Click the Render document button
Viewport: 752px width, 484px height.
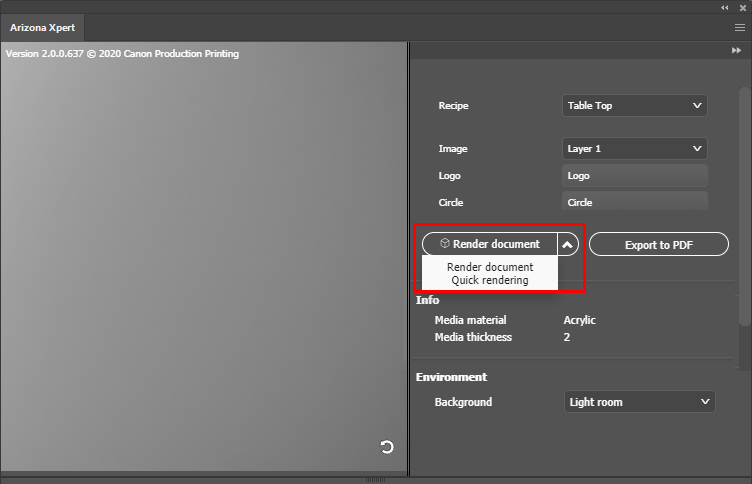tap(490, 244)
